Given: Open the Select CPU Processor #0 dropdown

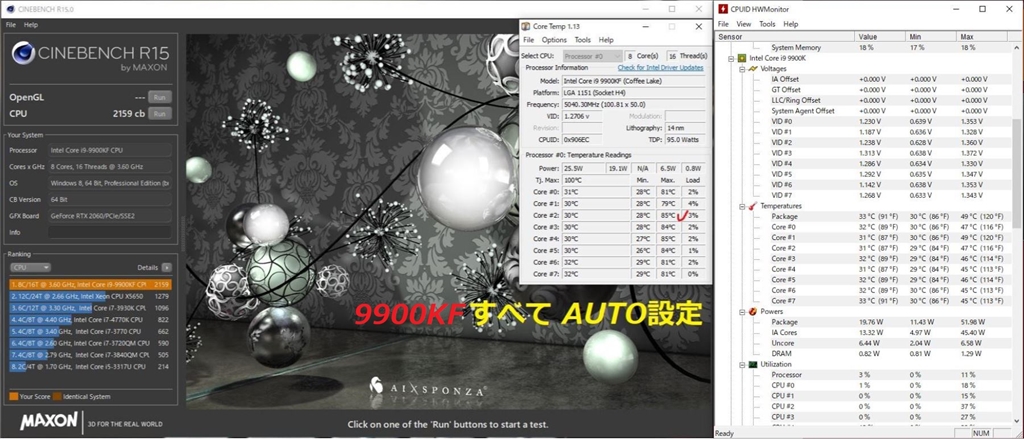Looking at the screenshot, I should [590, 55].
